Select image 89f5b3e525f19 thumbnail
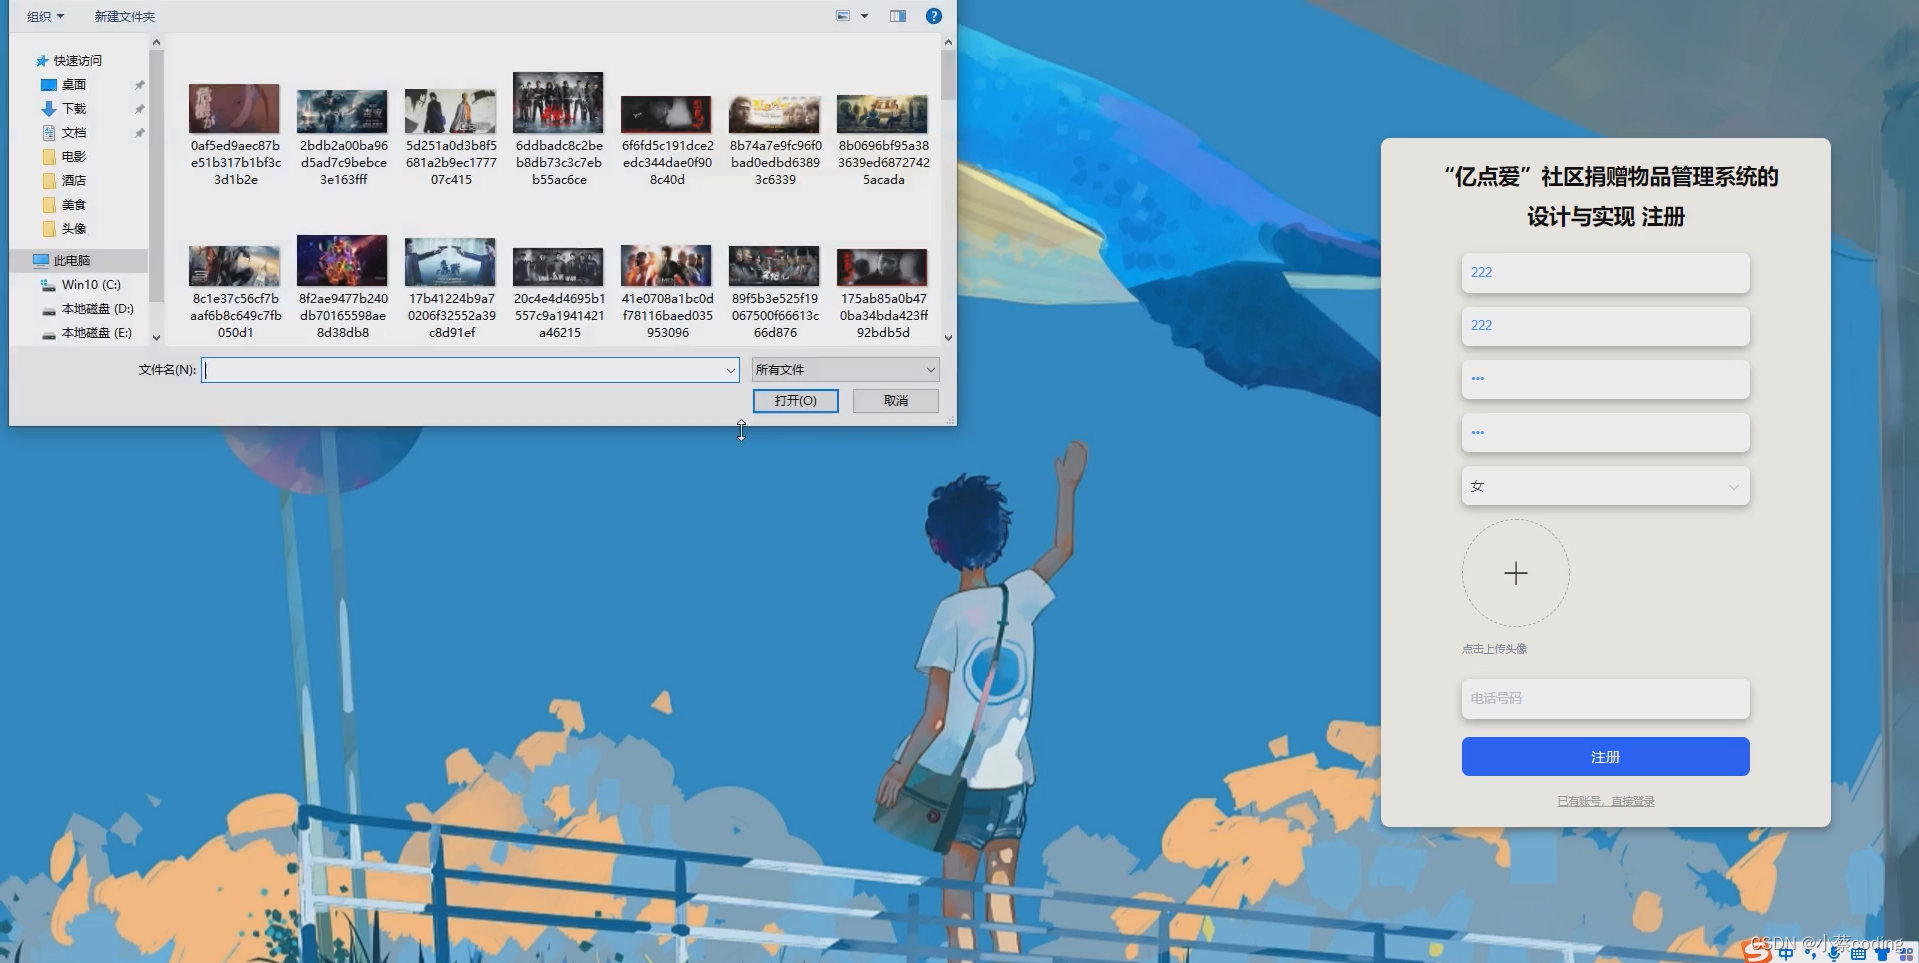 click(774, 265)
